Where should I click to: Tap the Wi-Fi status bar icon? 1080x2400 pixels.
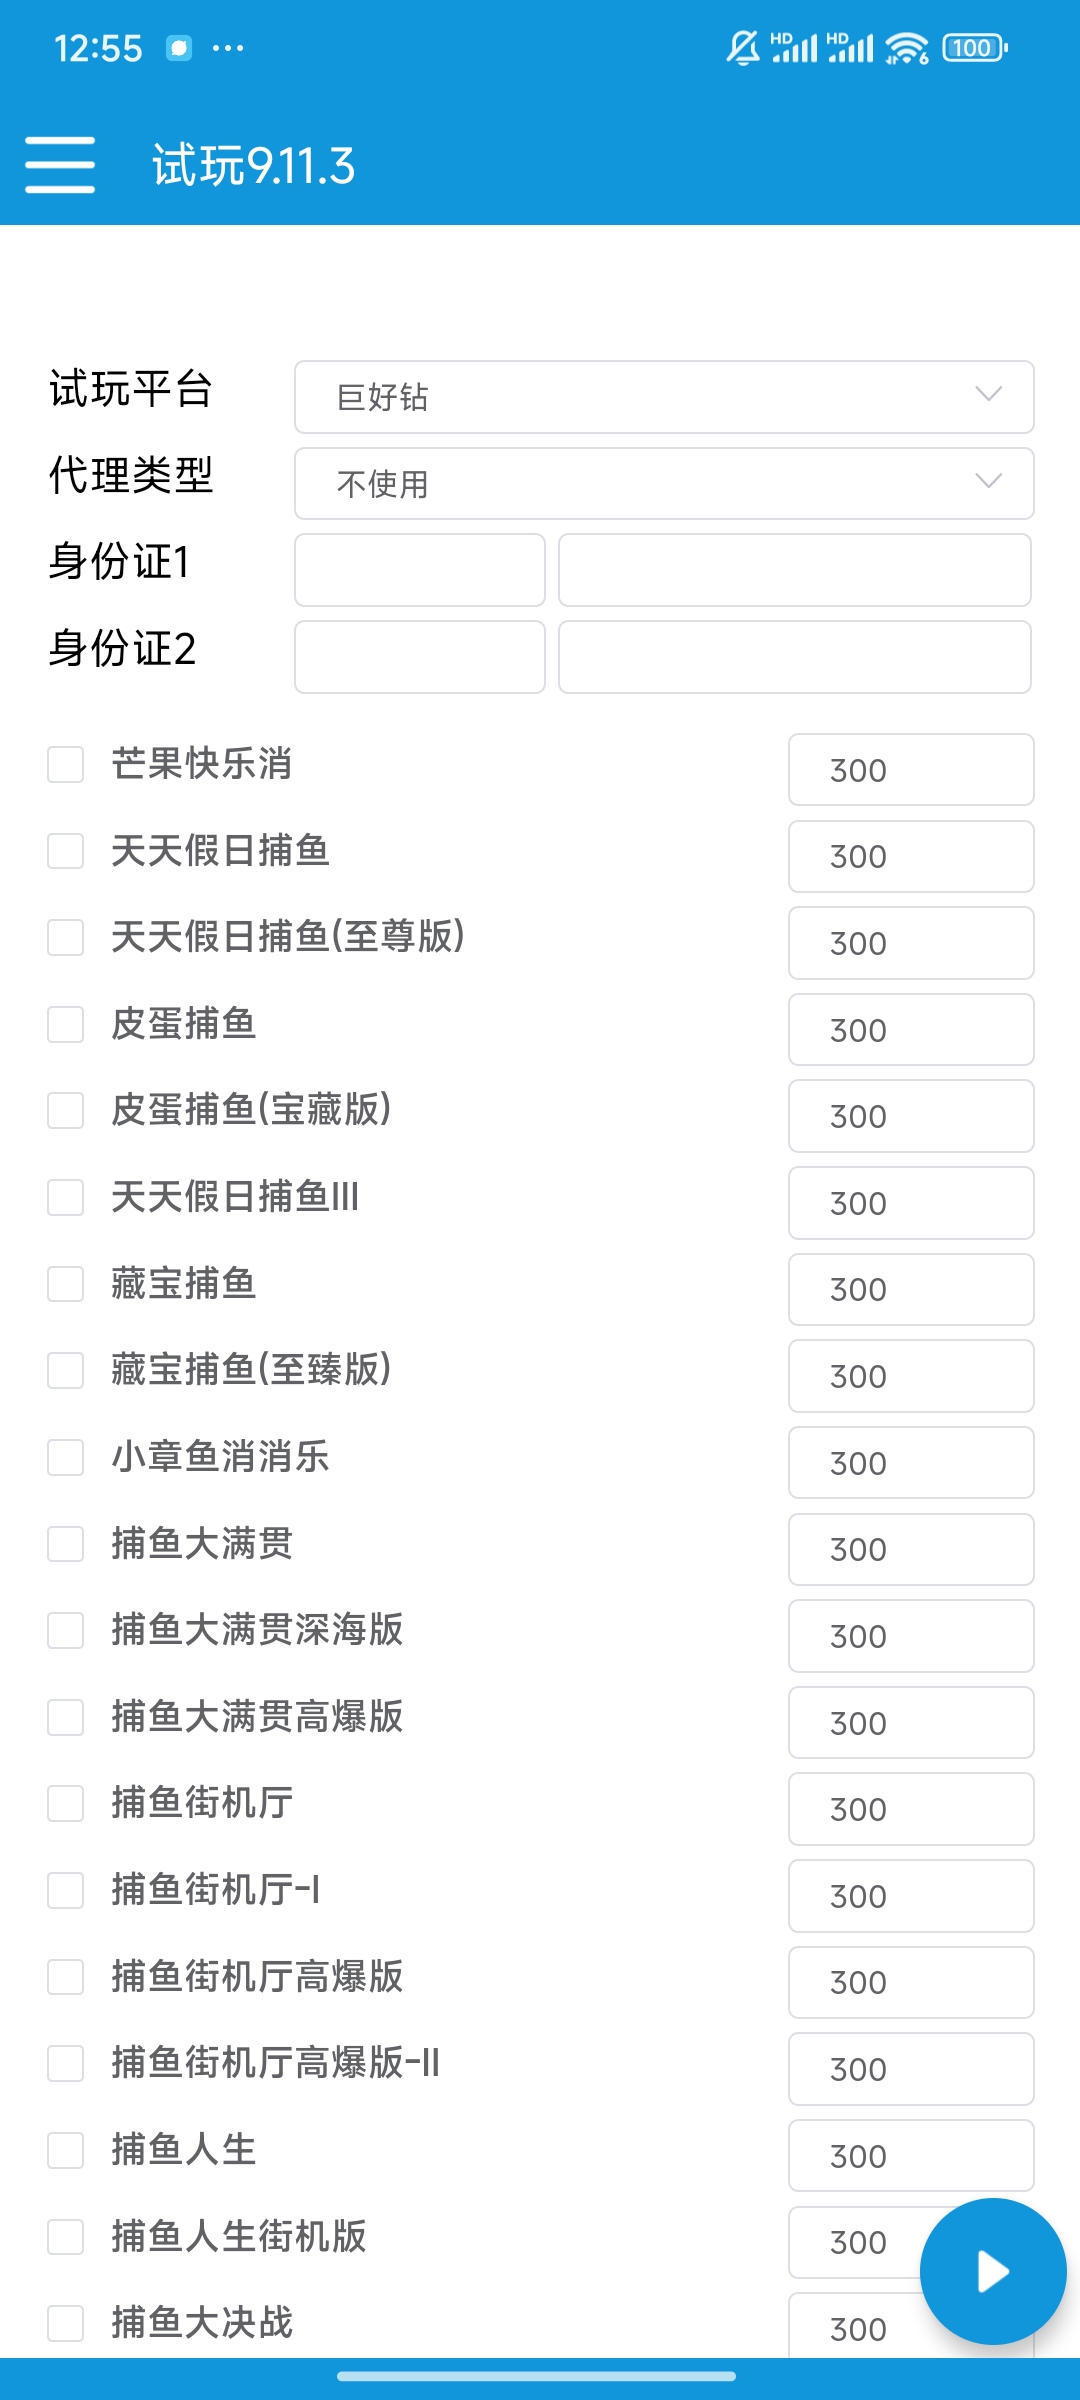[906, 48]
